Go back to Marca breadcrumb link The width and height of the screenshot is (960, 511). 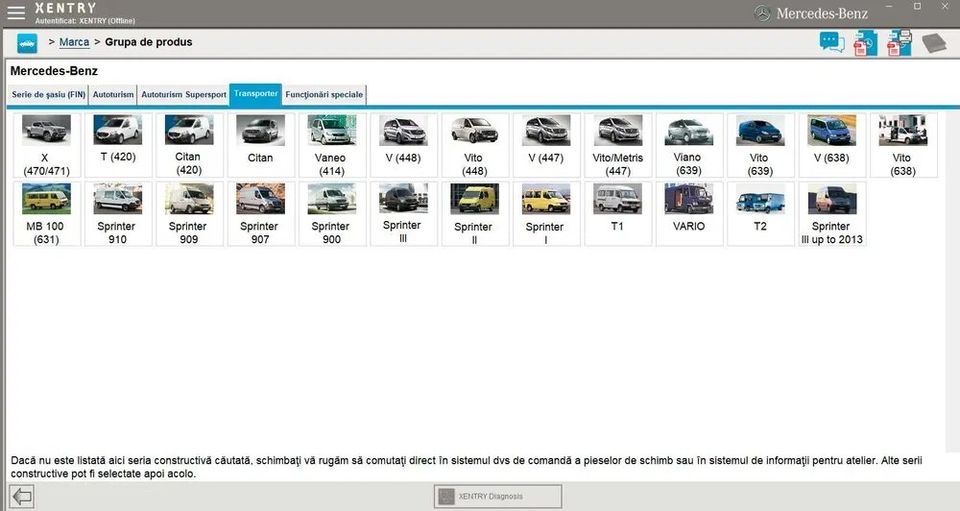(74, 42)
